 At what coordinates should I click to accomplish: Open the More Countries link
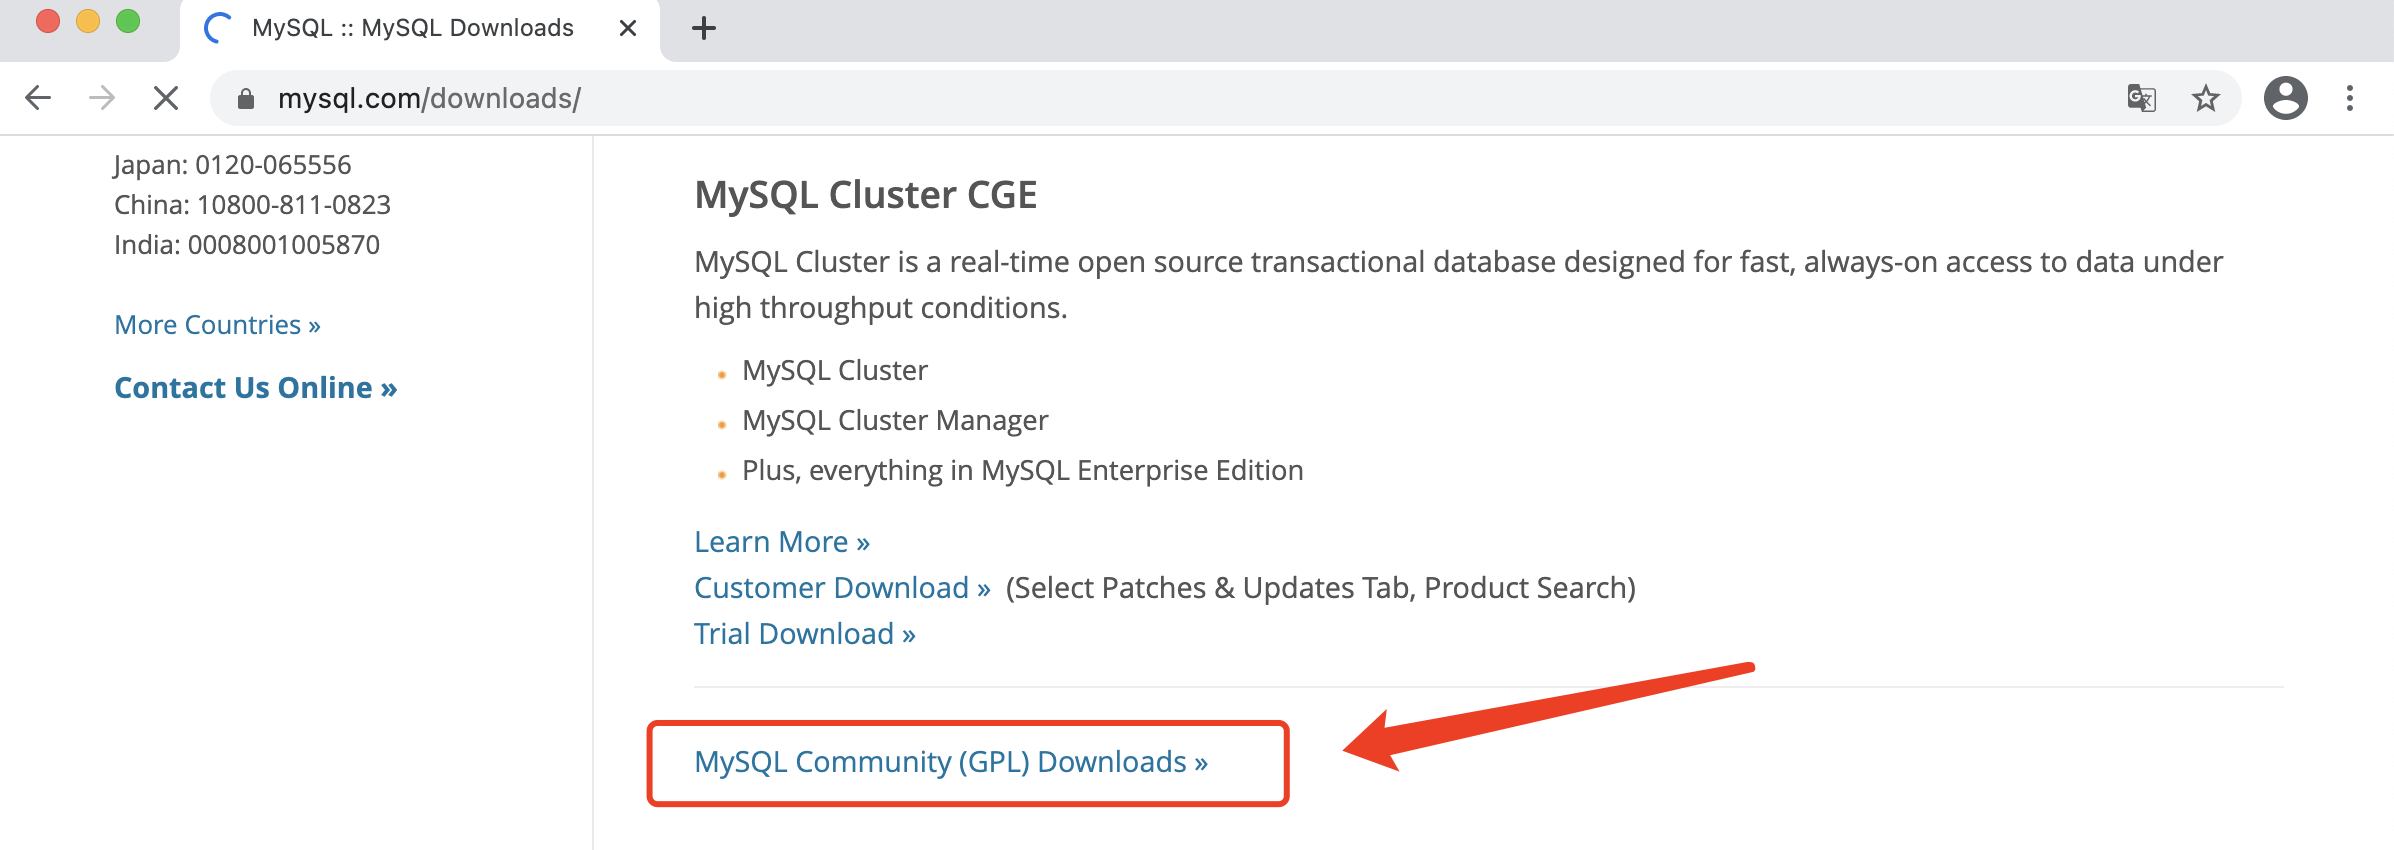[217, 325]
